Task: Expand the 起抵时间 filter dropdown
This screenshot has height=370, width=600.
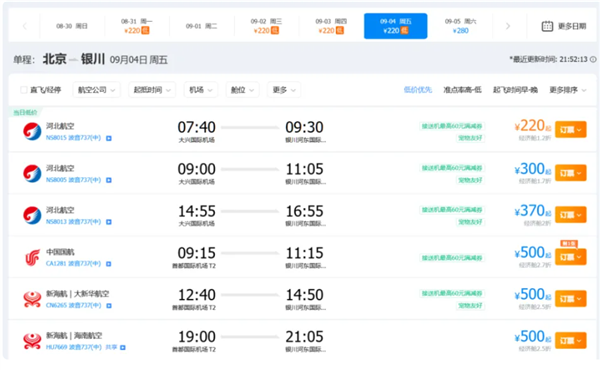Action: [x=152, y=90]
